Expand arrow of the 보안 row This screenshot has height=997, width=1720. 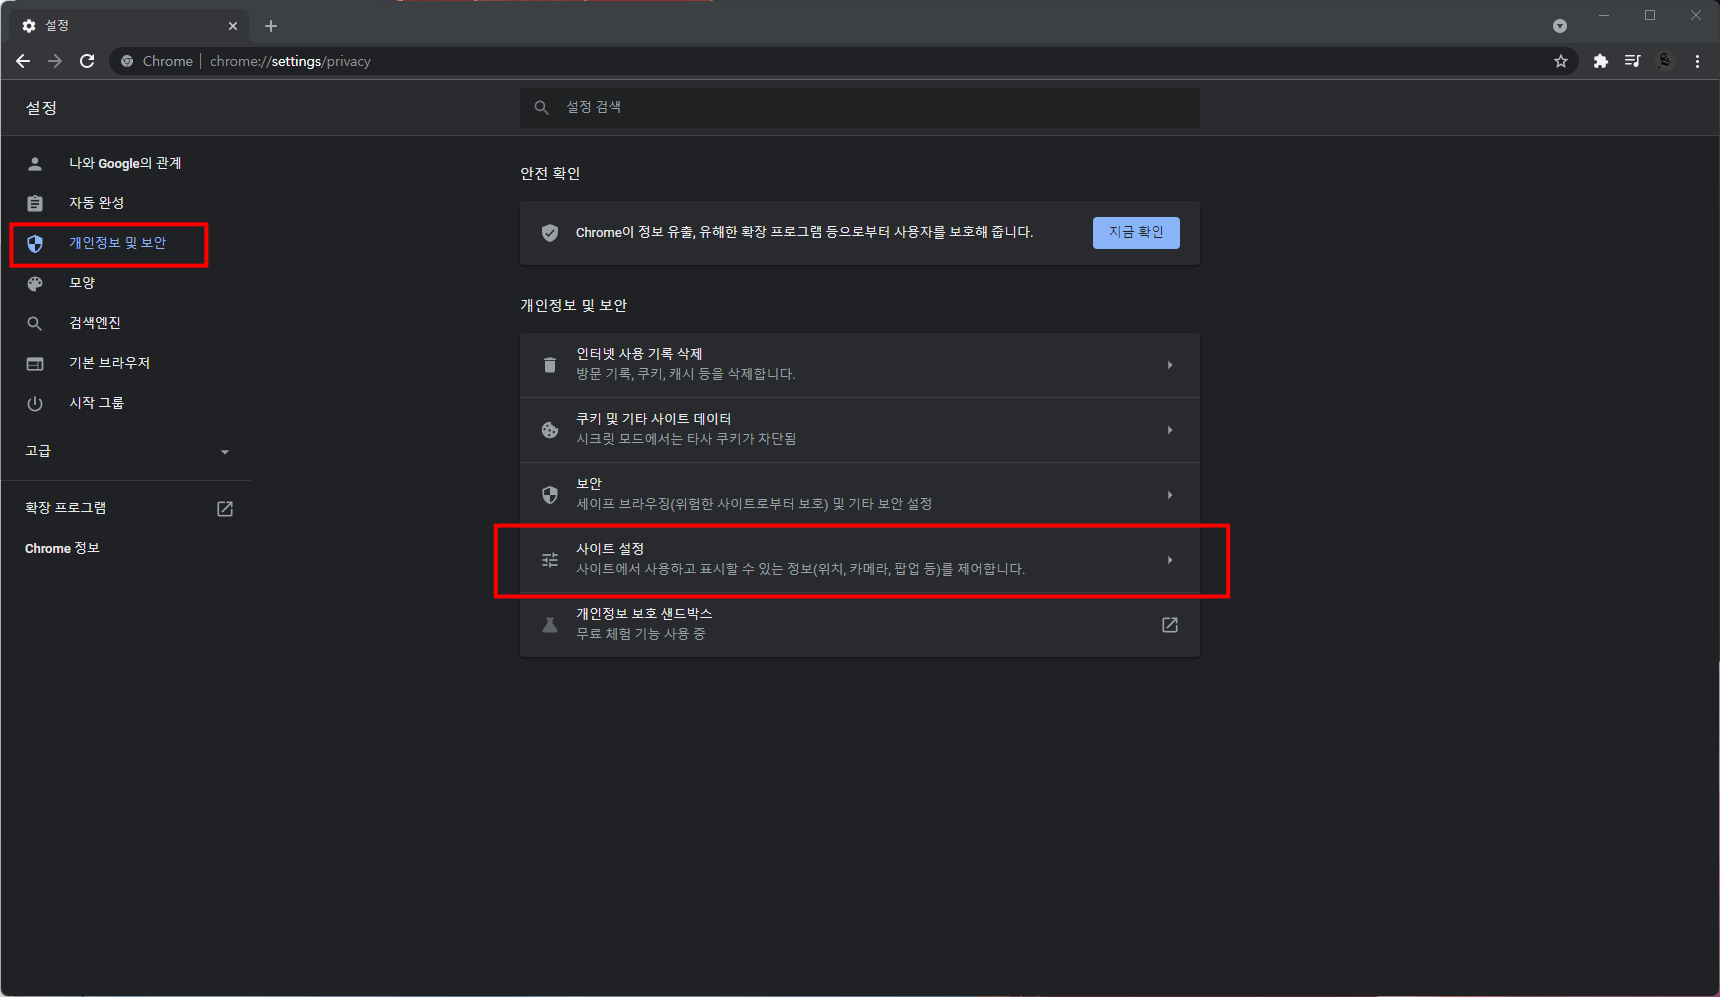pos(1170,495)
